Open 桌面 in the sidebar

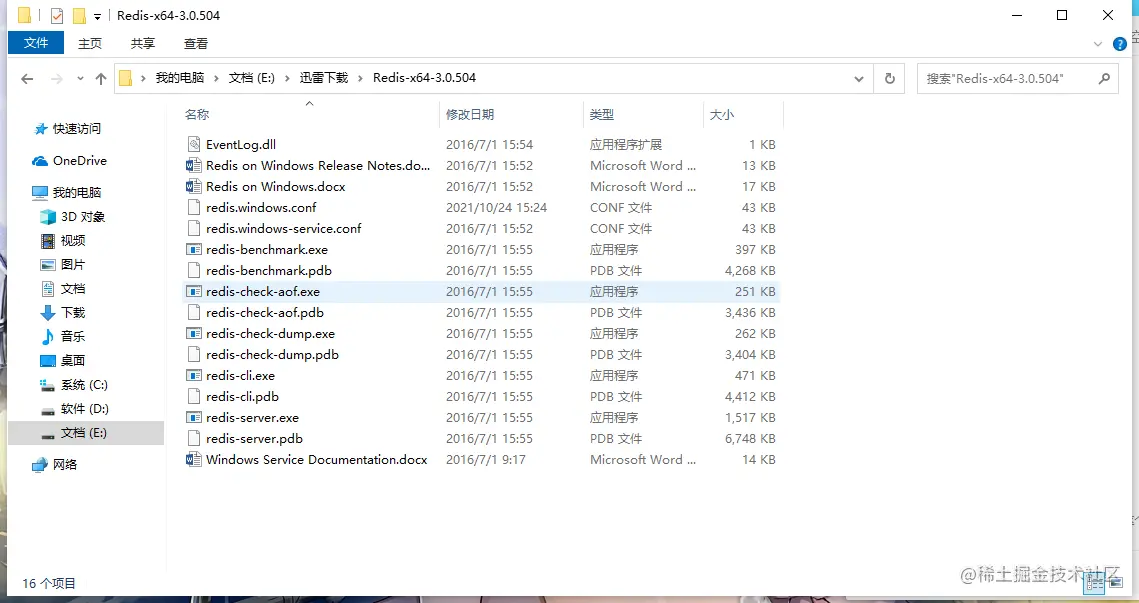63,360
